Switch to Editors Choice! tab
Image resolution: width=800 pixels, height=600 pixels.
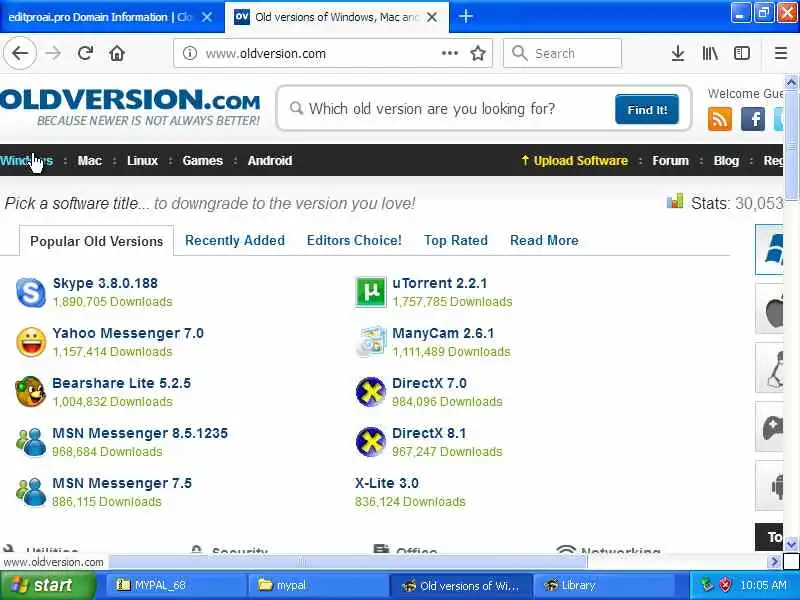point(354,240)
